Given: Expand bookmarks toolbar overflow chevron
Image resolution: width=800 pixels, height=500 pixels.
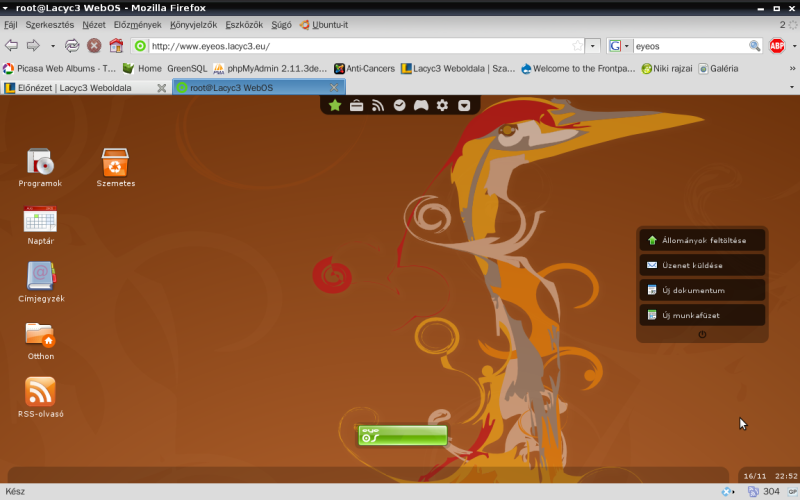Looking at the screenshot, I should [792, 68].
